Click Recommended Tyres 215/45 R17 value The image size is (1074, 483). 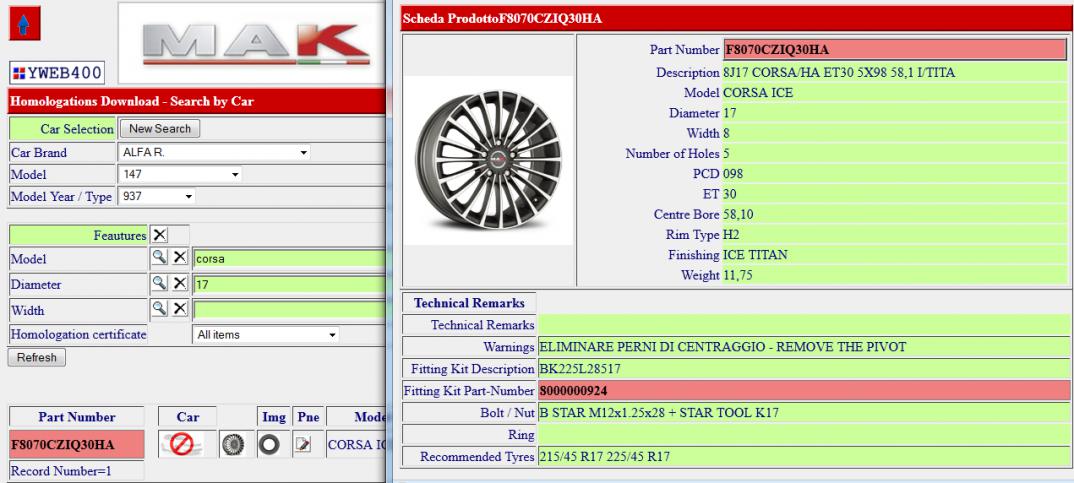tap(605, 457)
